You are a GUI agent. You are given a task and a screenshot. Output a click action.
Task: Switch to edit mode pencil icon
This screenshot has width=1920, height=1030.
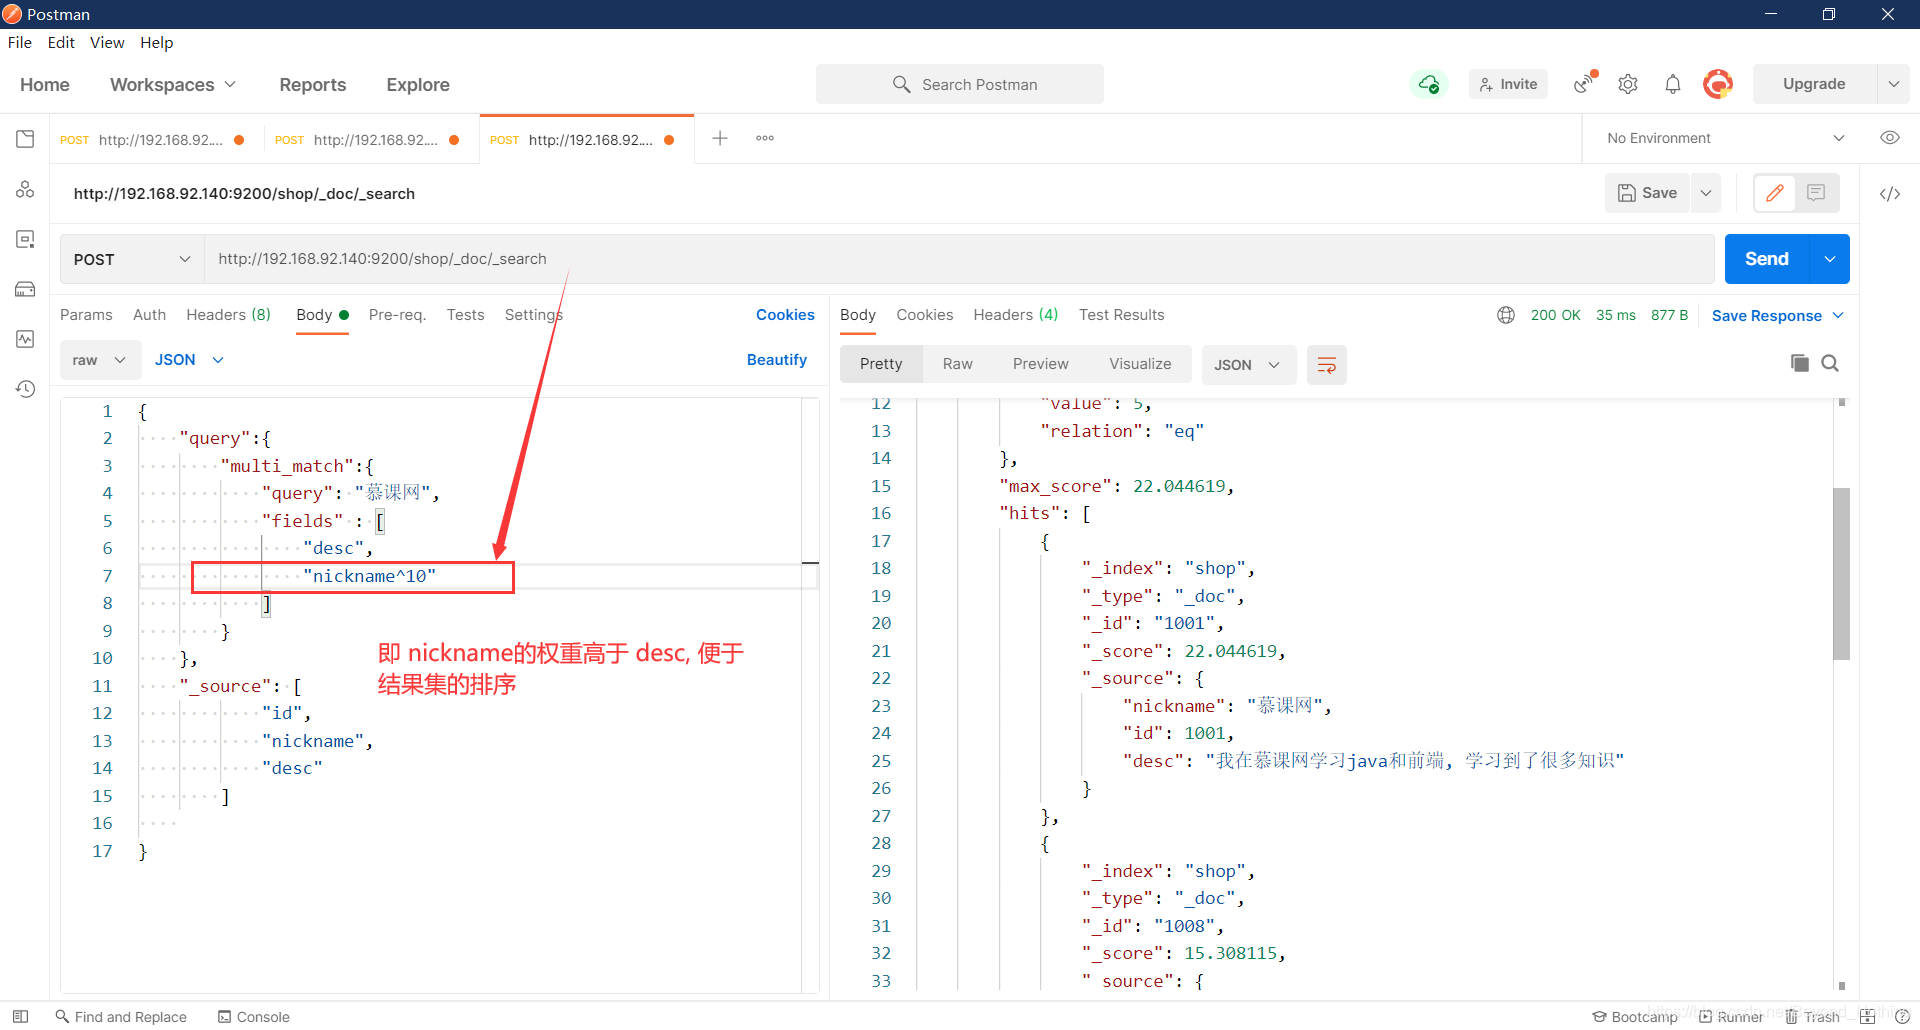tap(1775, 193)
